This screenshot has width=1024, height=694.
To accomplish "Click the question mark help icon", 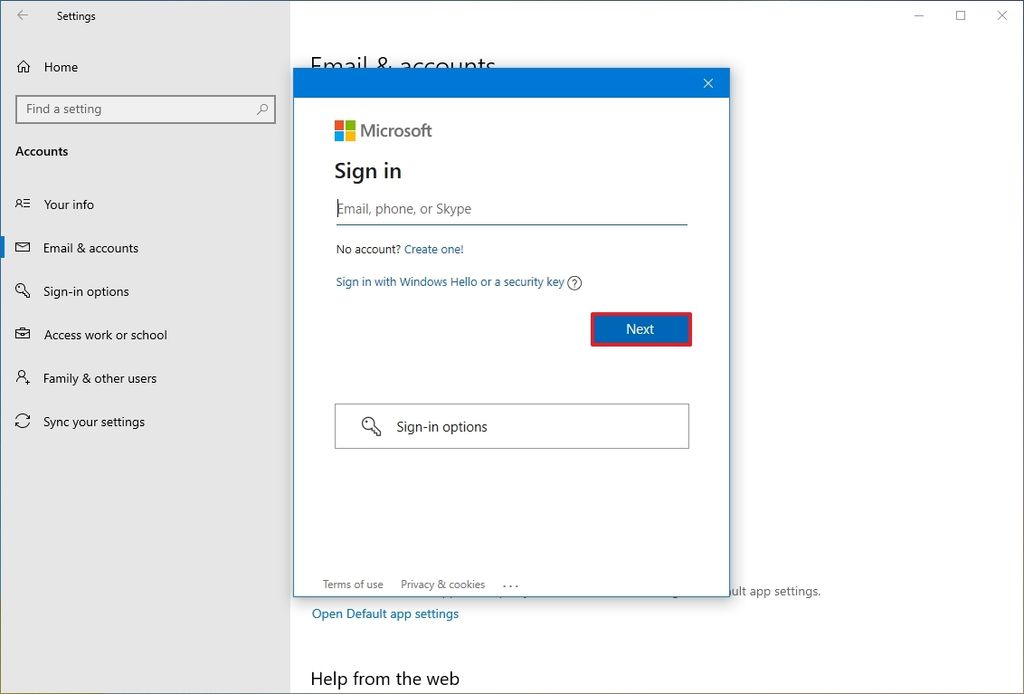I will coord(574,283).
